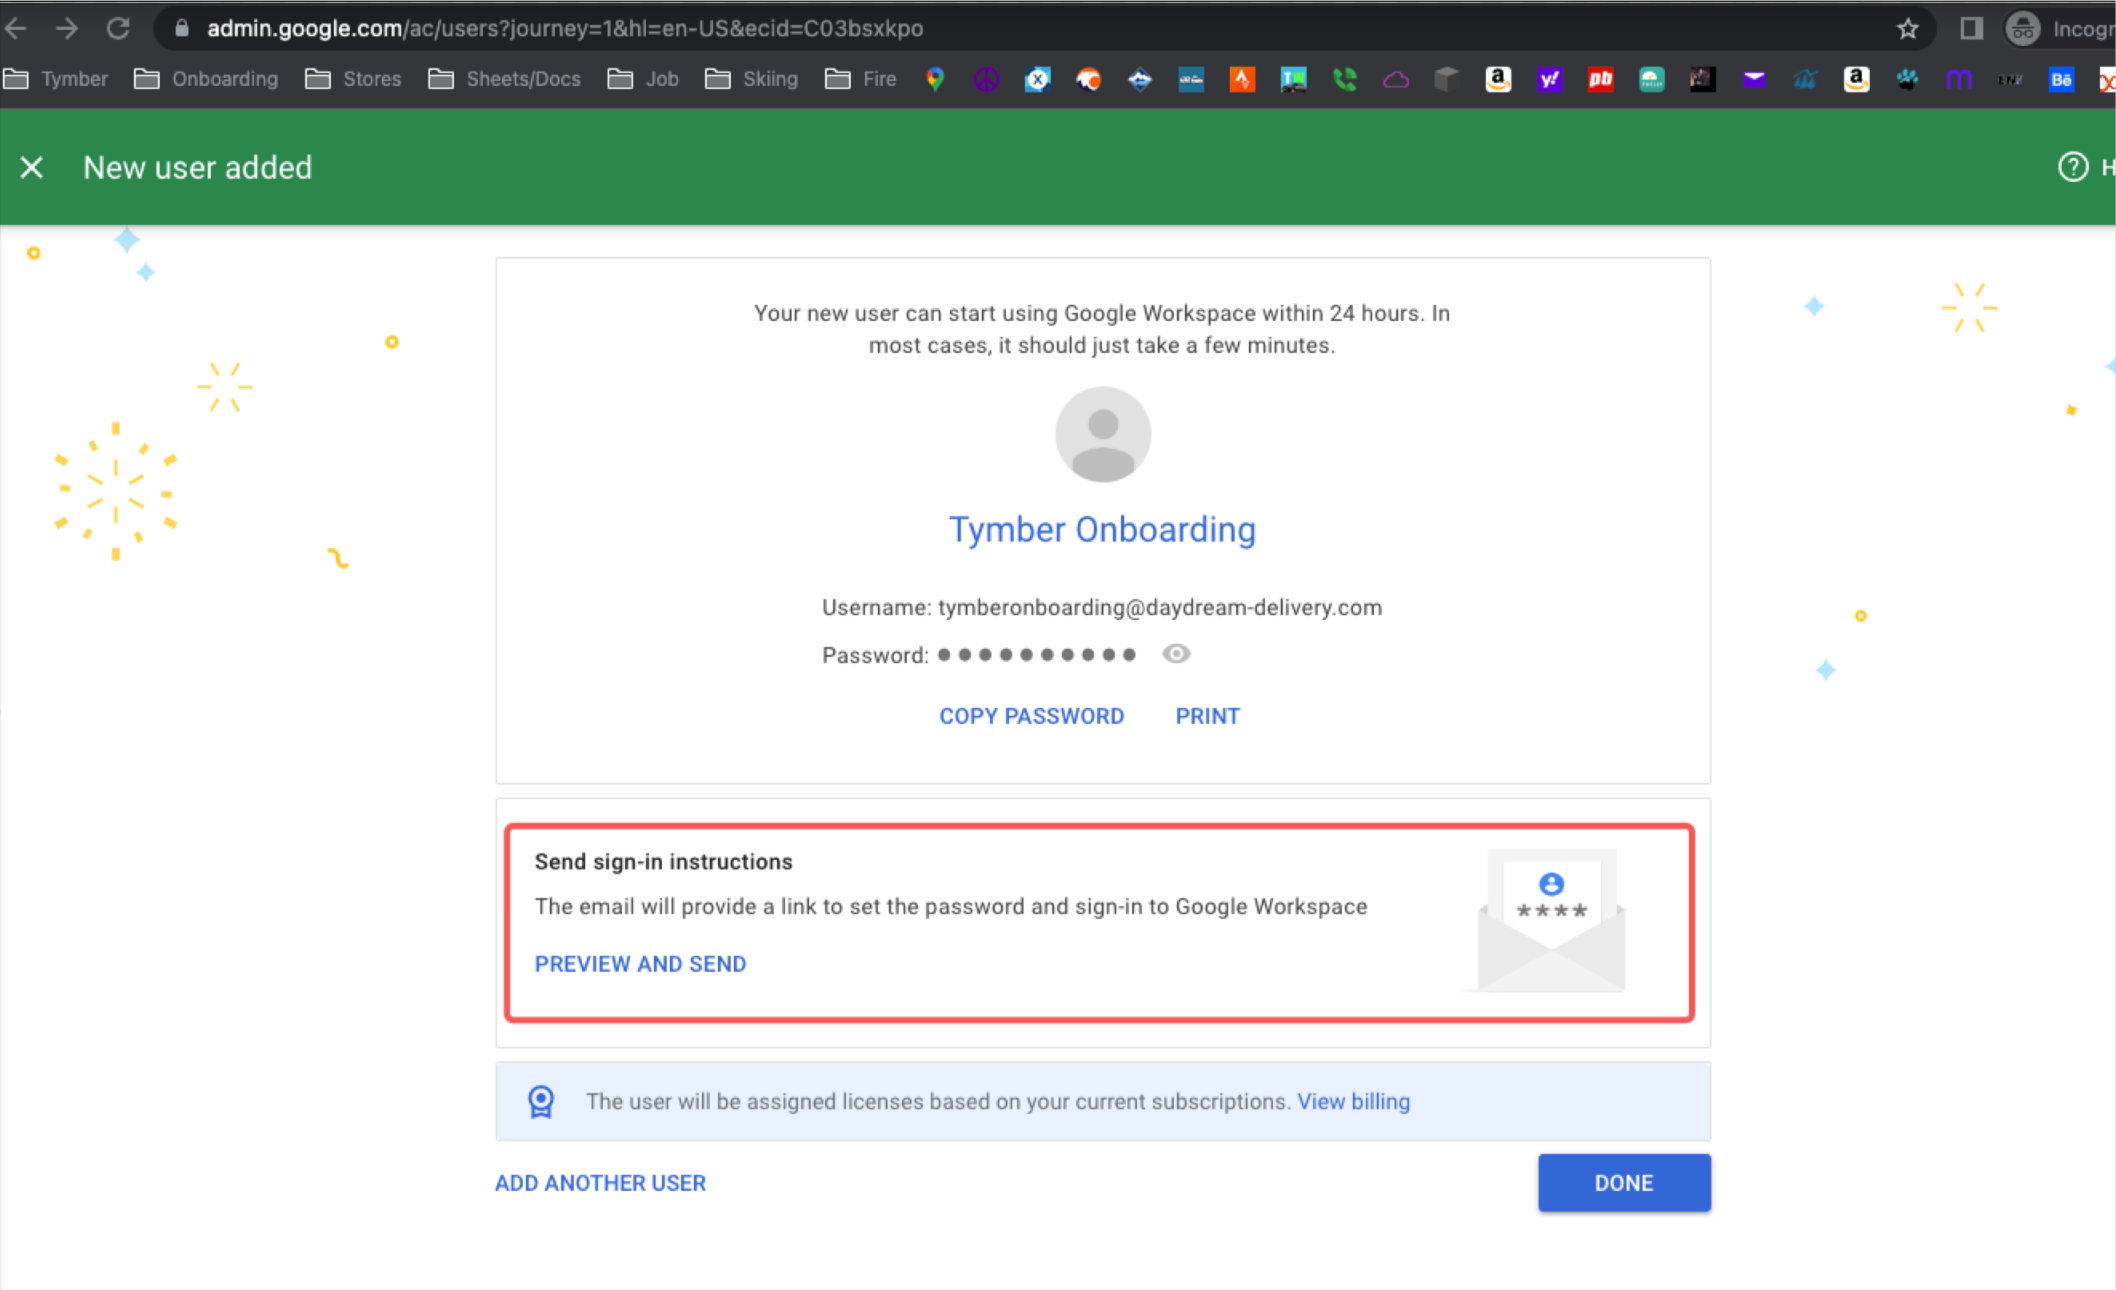
Task: Click the DONE button
Action: [x=1623, y=1182]
